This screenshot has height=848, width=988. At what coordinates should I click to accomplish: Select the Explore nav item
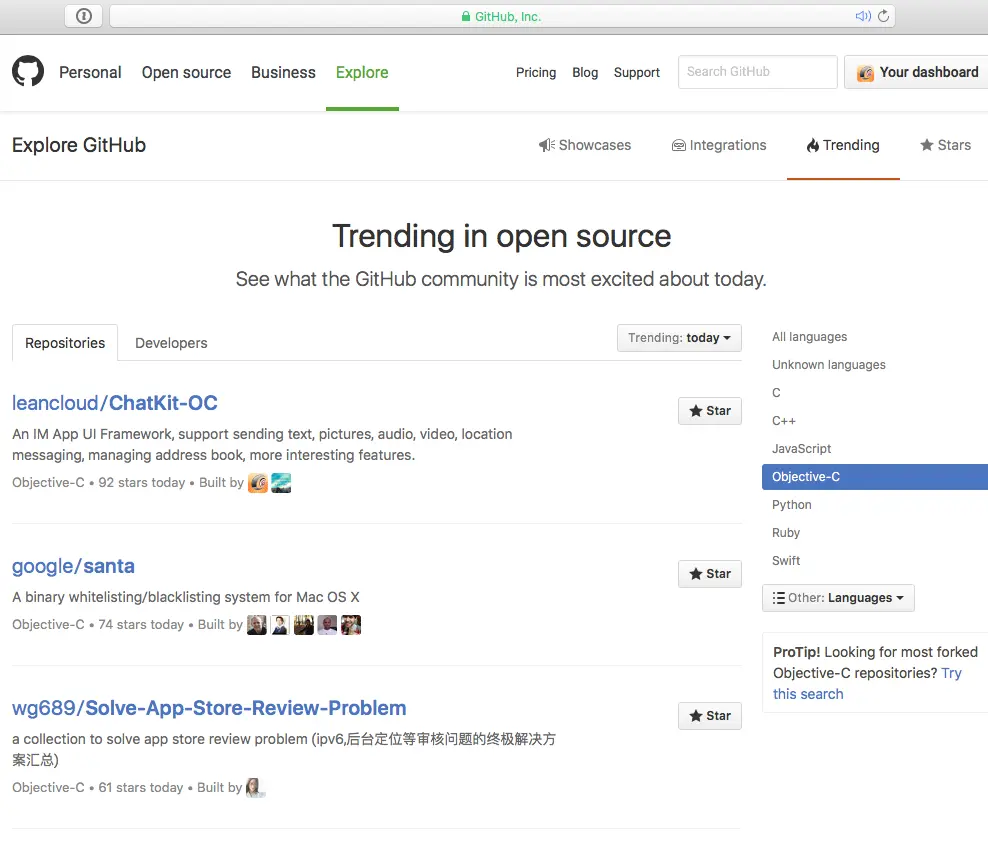(x=362, y=72)
